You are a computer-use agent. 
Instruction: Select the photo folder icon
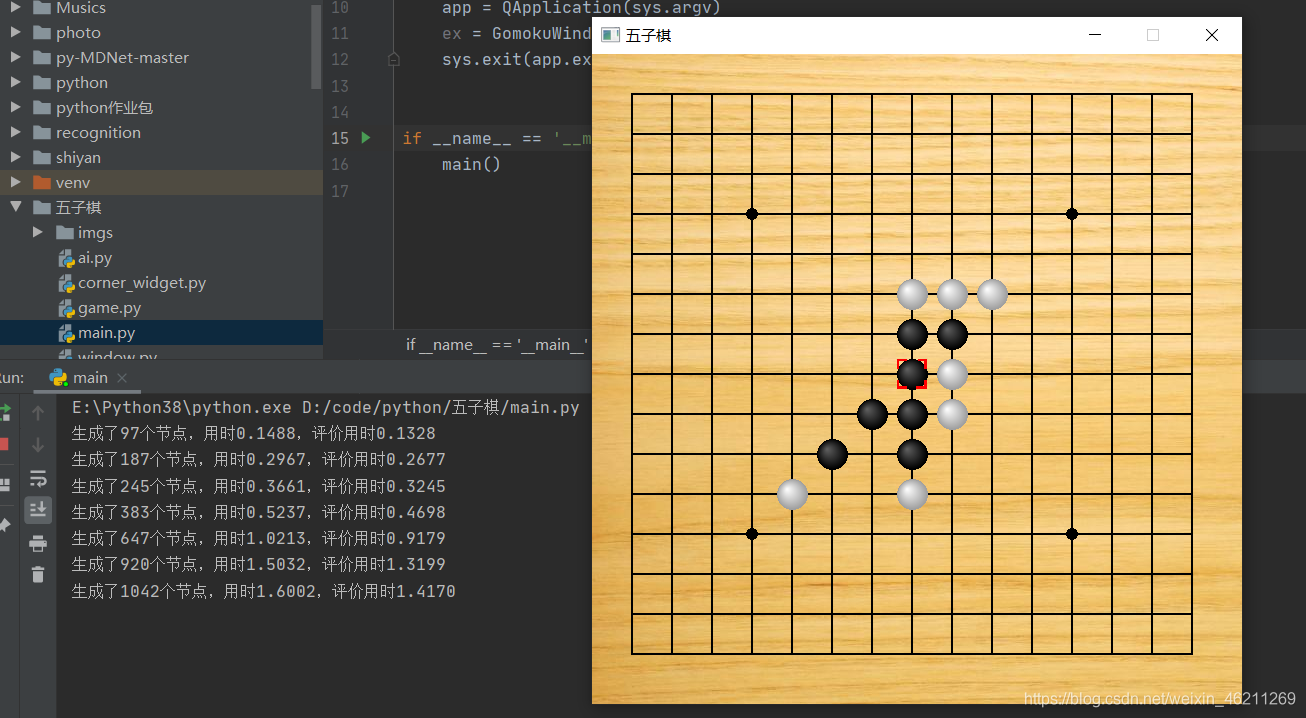point(41,33)
